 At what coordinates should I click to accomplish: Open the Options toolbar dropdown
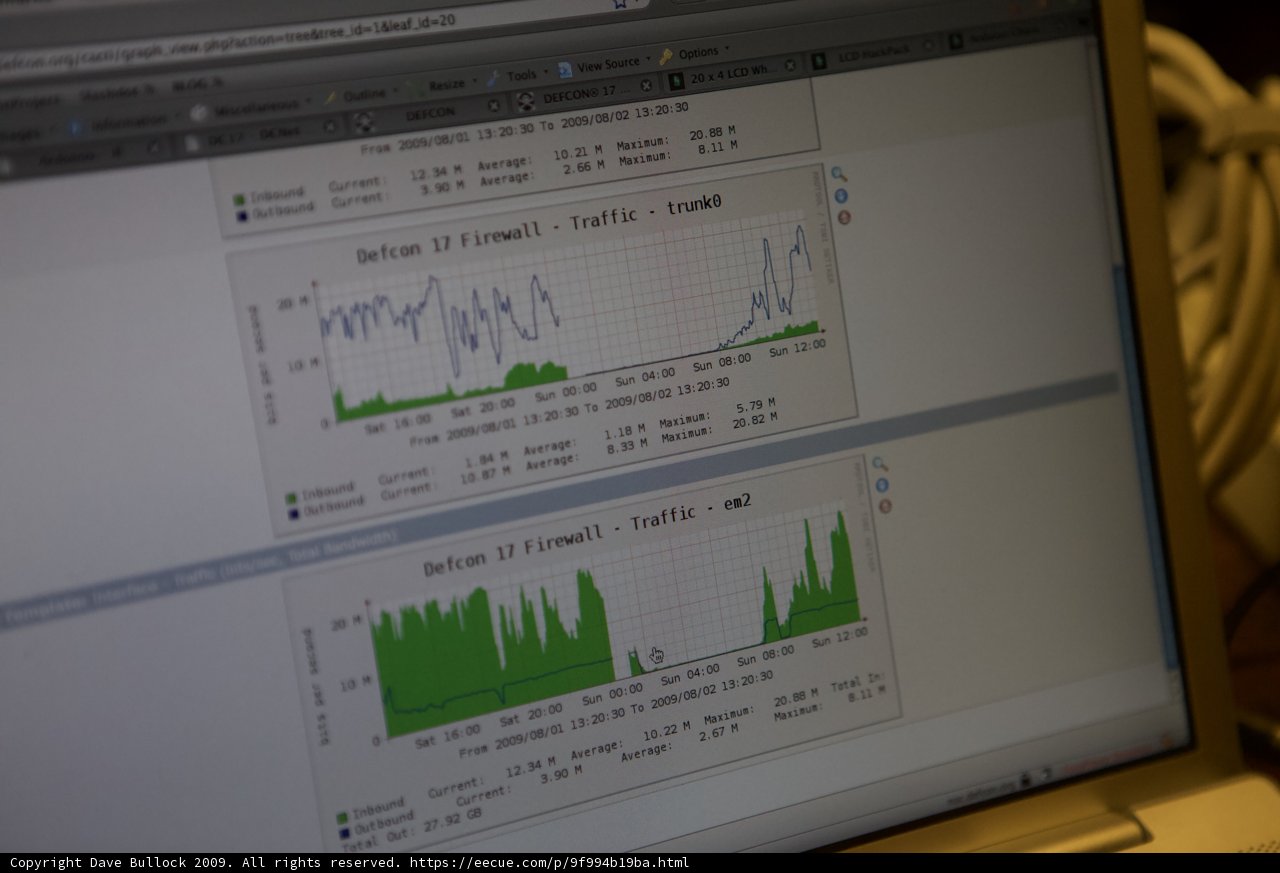click(693, 54)
